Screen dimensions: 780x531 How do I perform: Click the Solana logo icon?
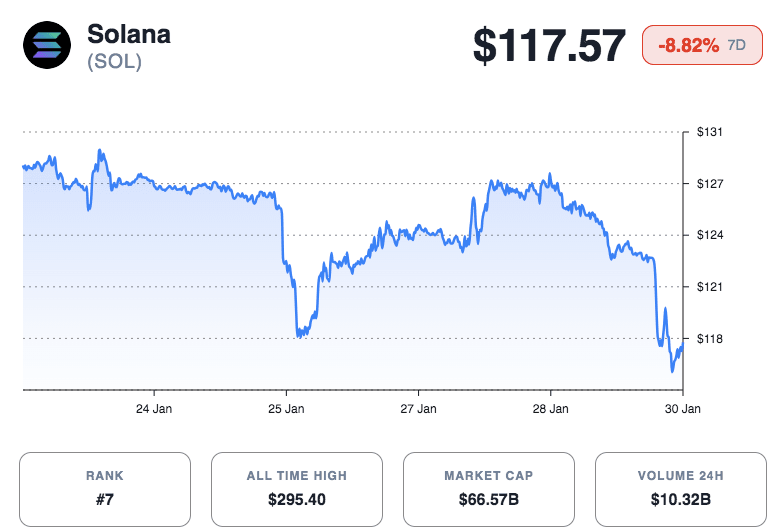point(47,46)
